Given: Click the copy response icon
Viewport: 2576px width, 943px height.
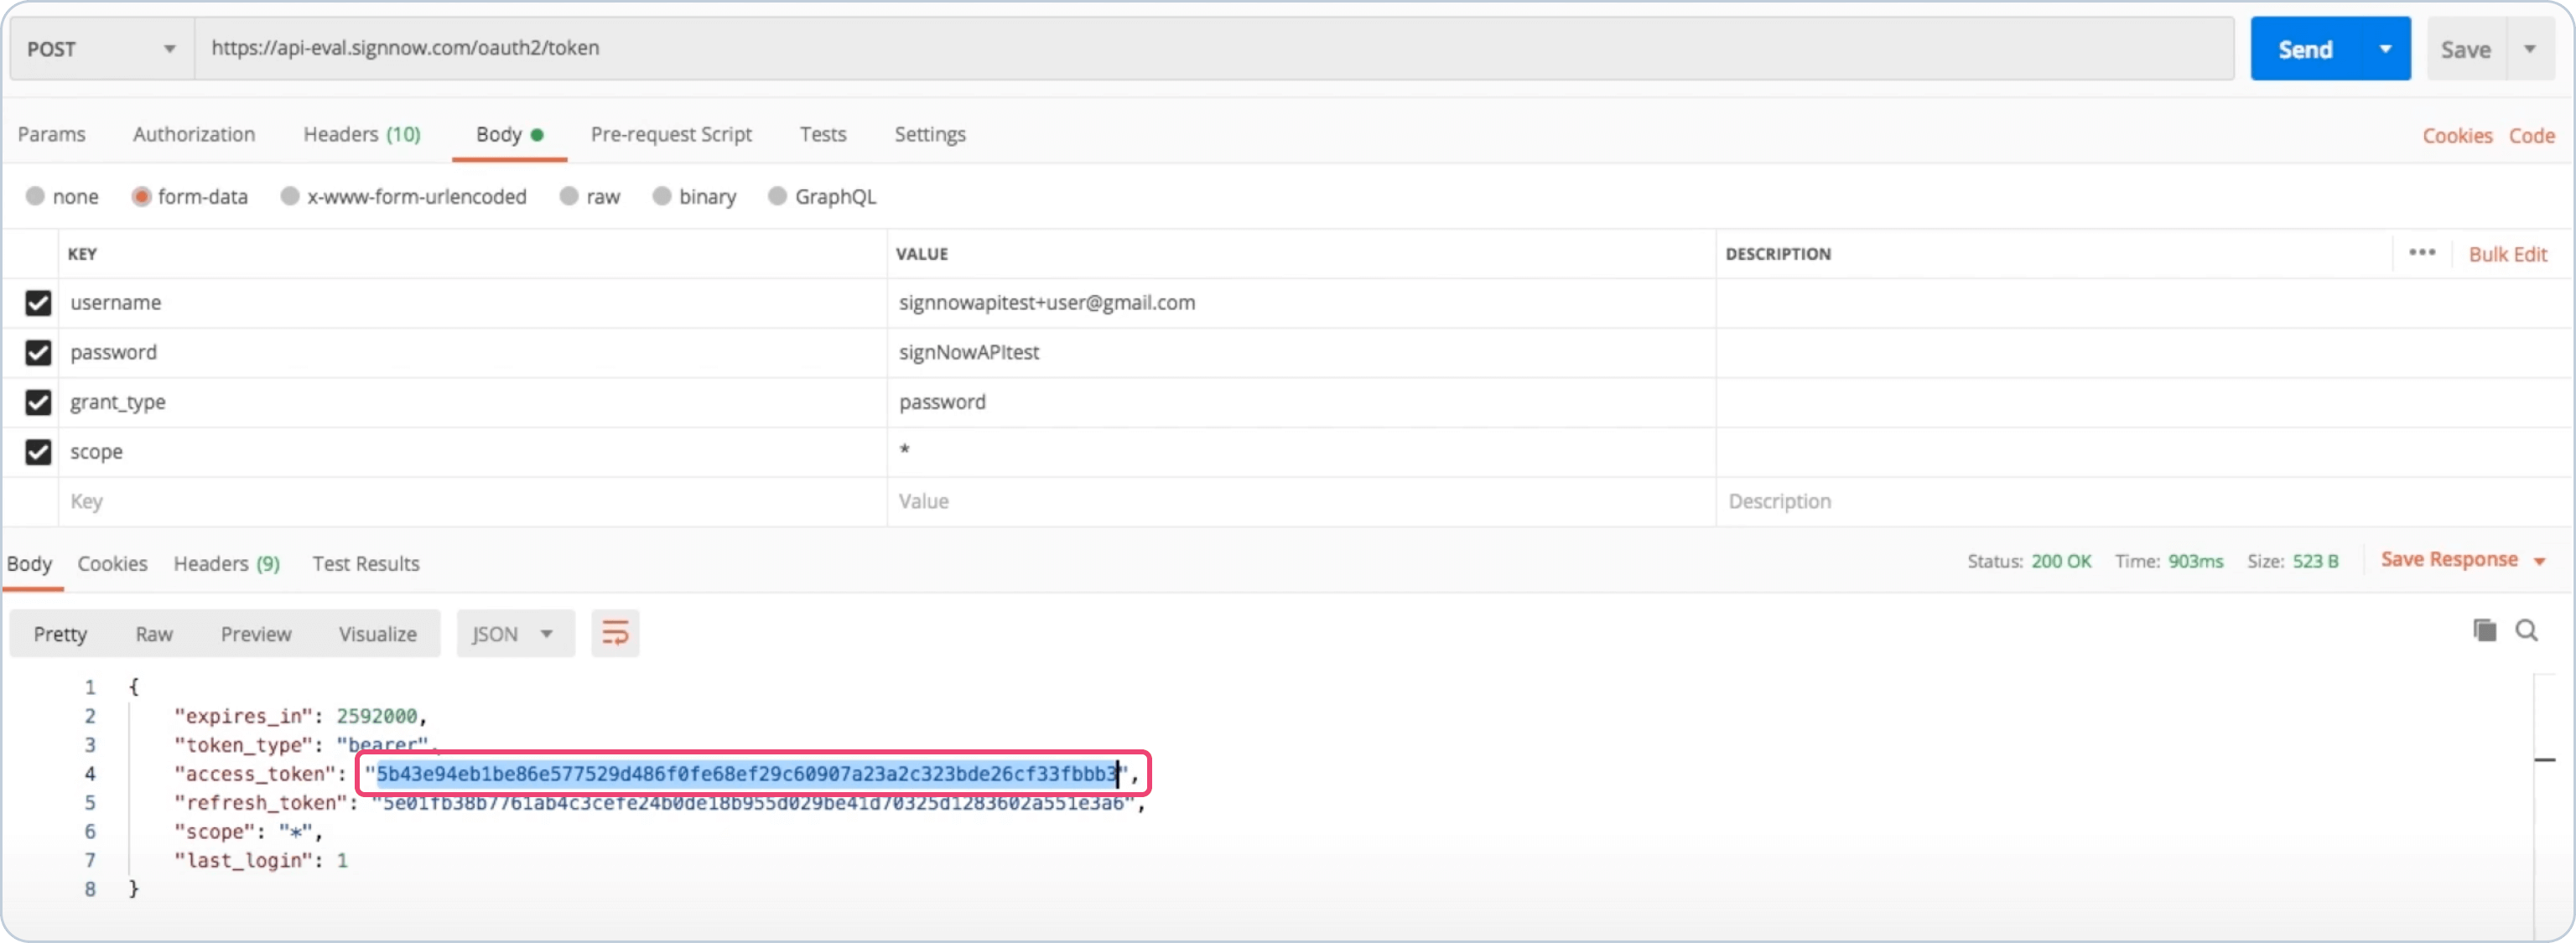Looking at the screenshot, I should [x=2484, y=630].
